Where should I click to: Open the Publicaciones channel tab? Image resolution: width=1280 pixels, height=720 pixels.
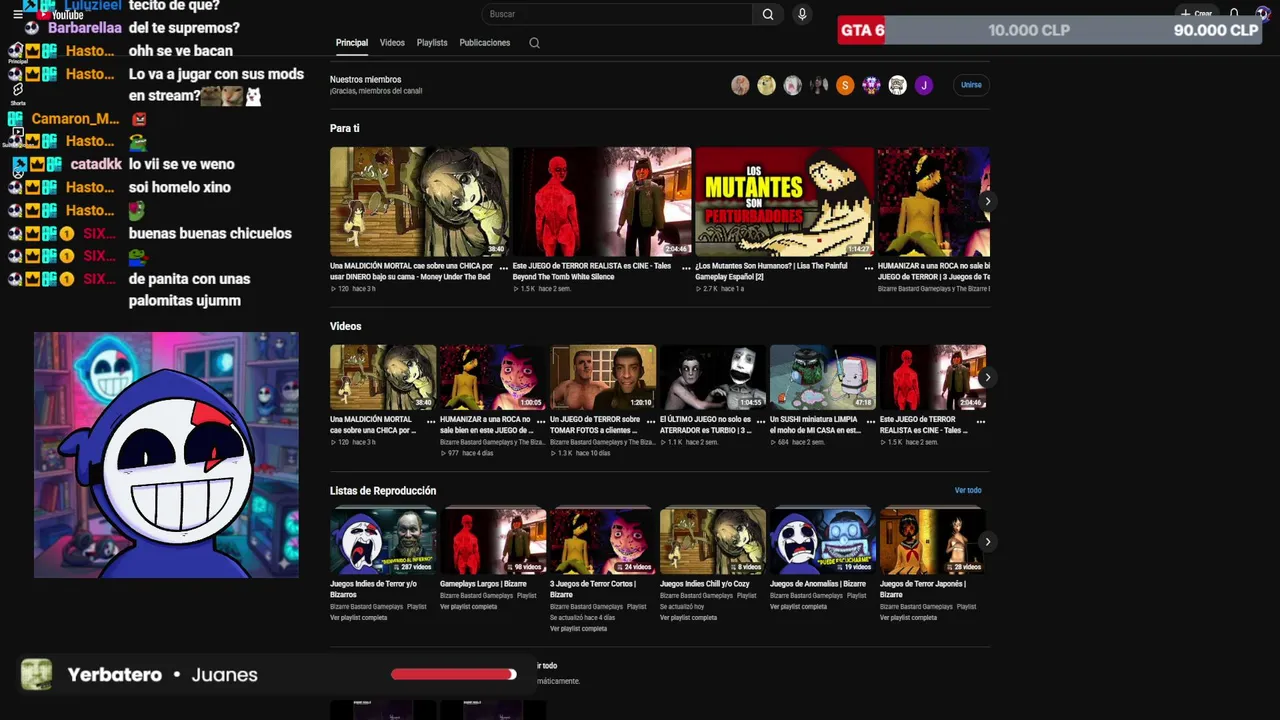tap(485, 43)
